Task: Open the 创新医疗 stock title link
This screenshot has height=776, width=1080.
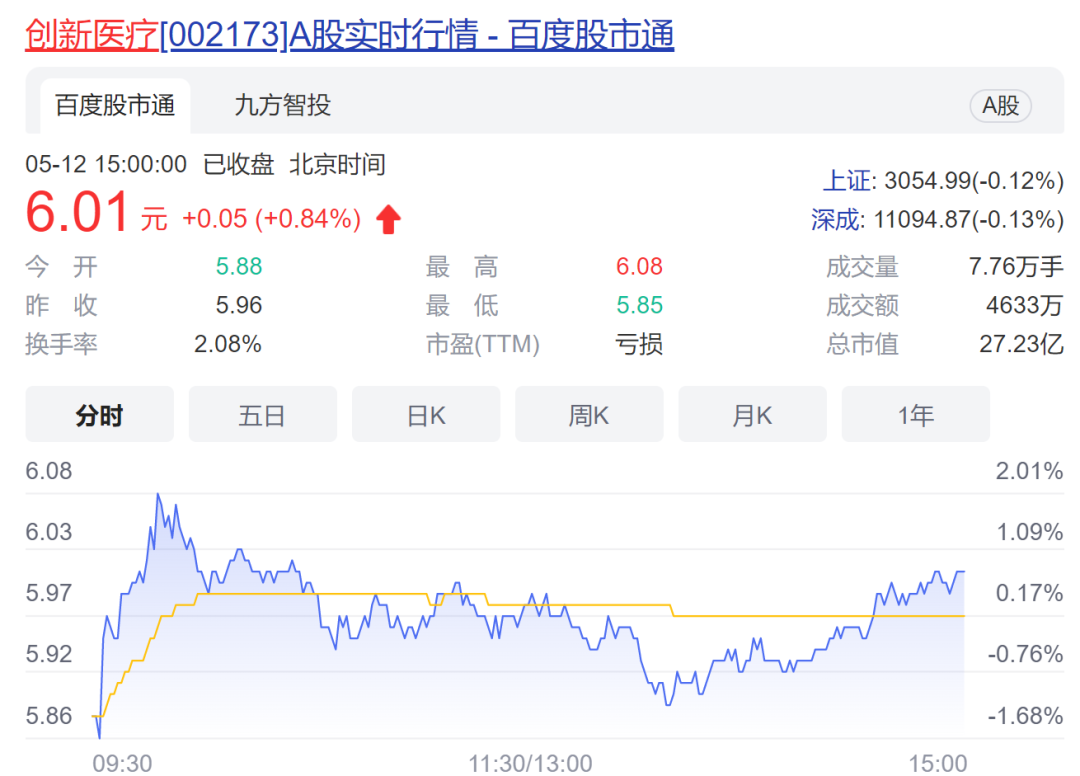Action: [349, 35]
